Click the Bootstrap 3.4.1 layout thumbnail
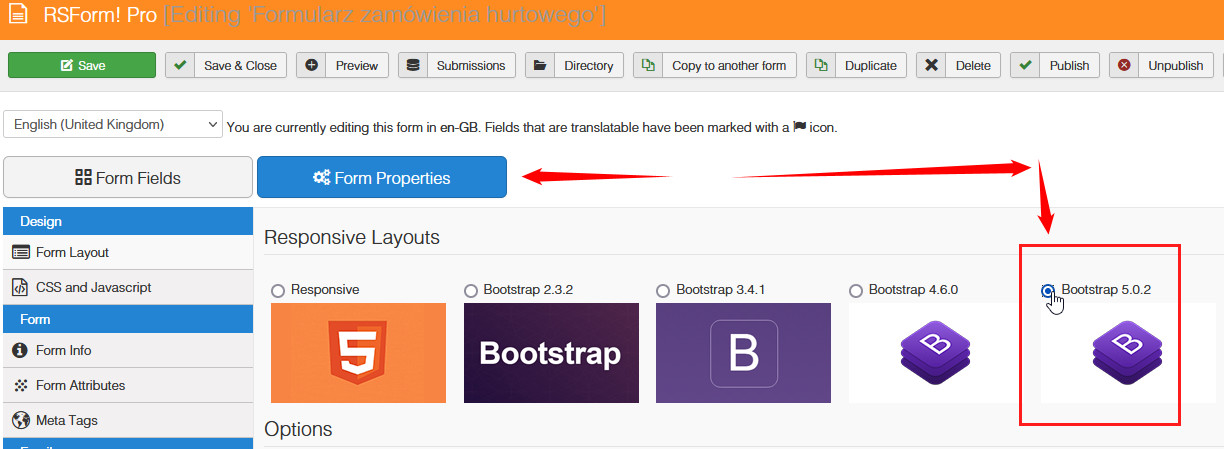 (743, 353)
